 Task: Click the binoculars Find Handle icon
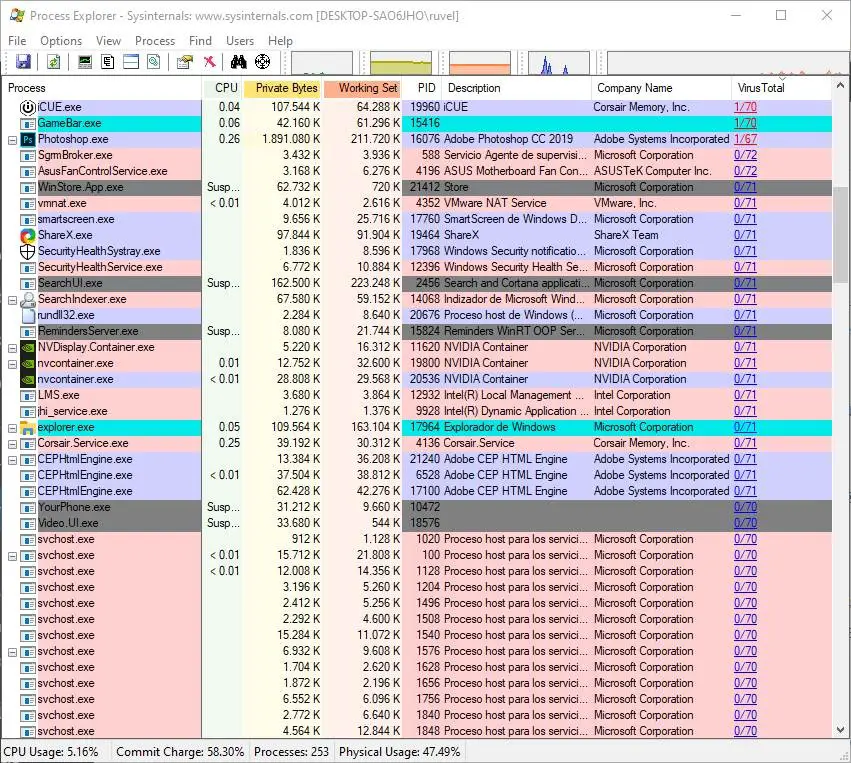tap(238, 62)
